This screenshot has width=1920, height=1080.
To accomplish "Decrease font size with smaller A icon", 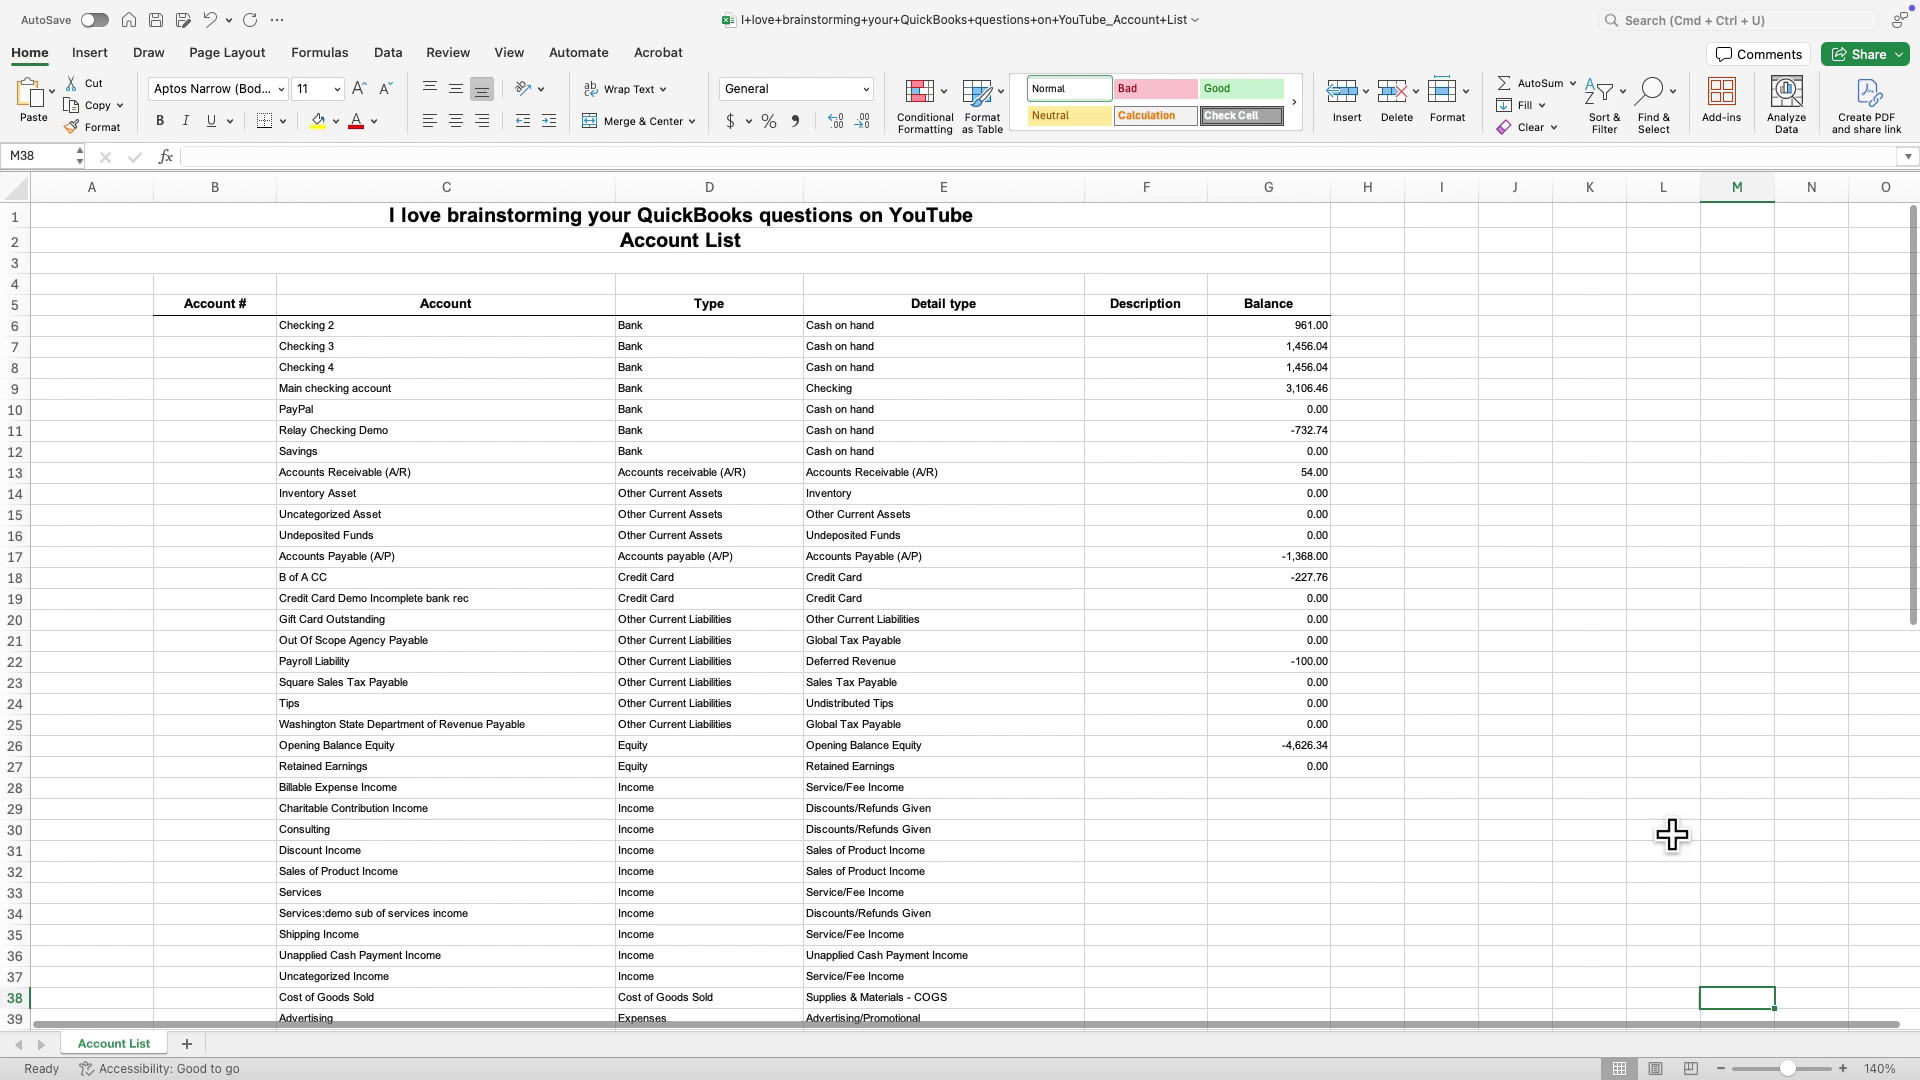I will pos(386,89).
